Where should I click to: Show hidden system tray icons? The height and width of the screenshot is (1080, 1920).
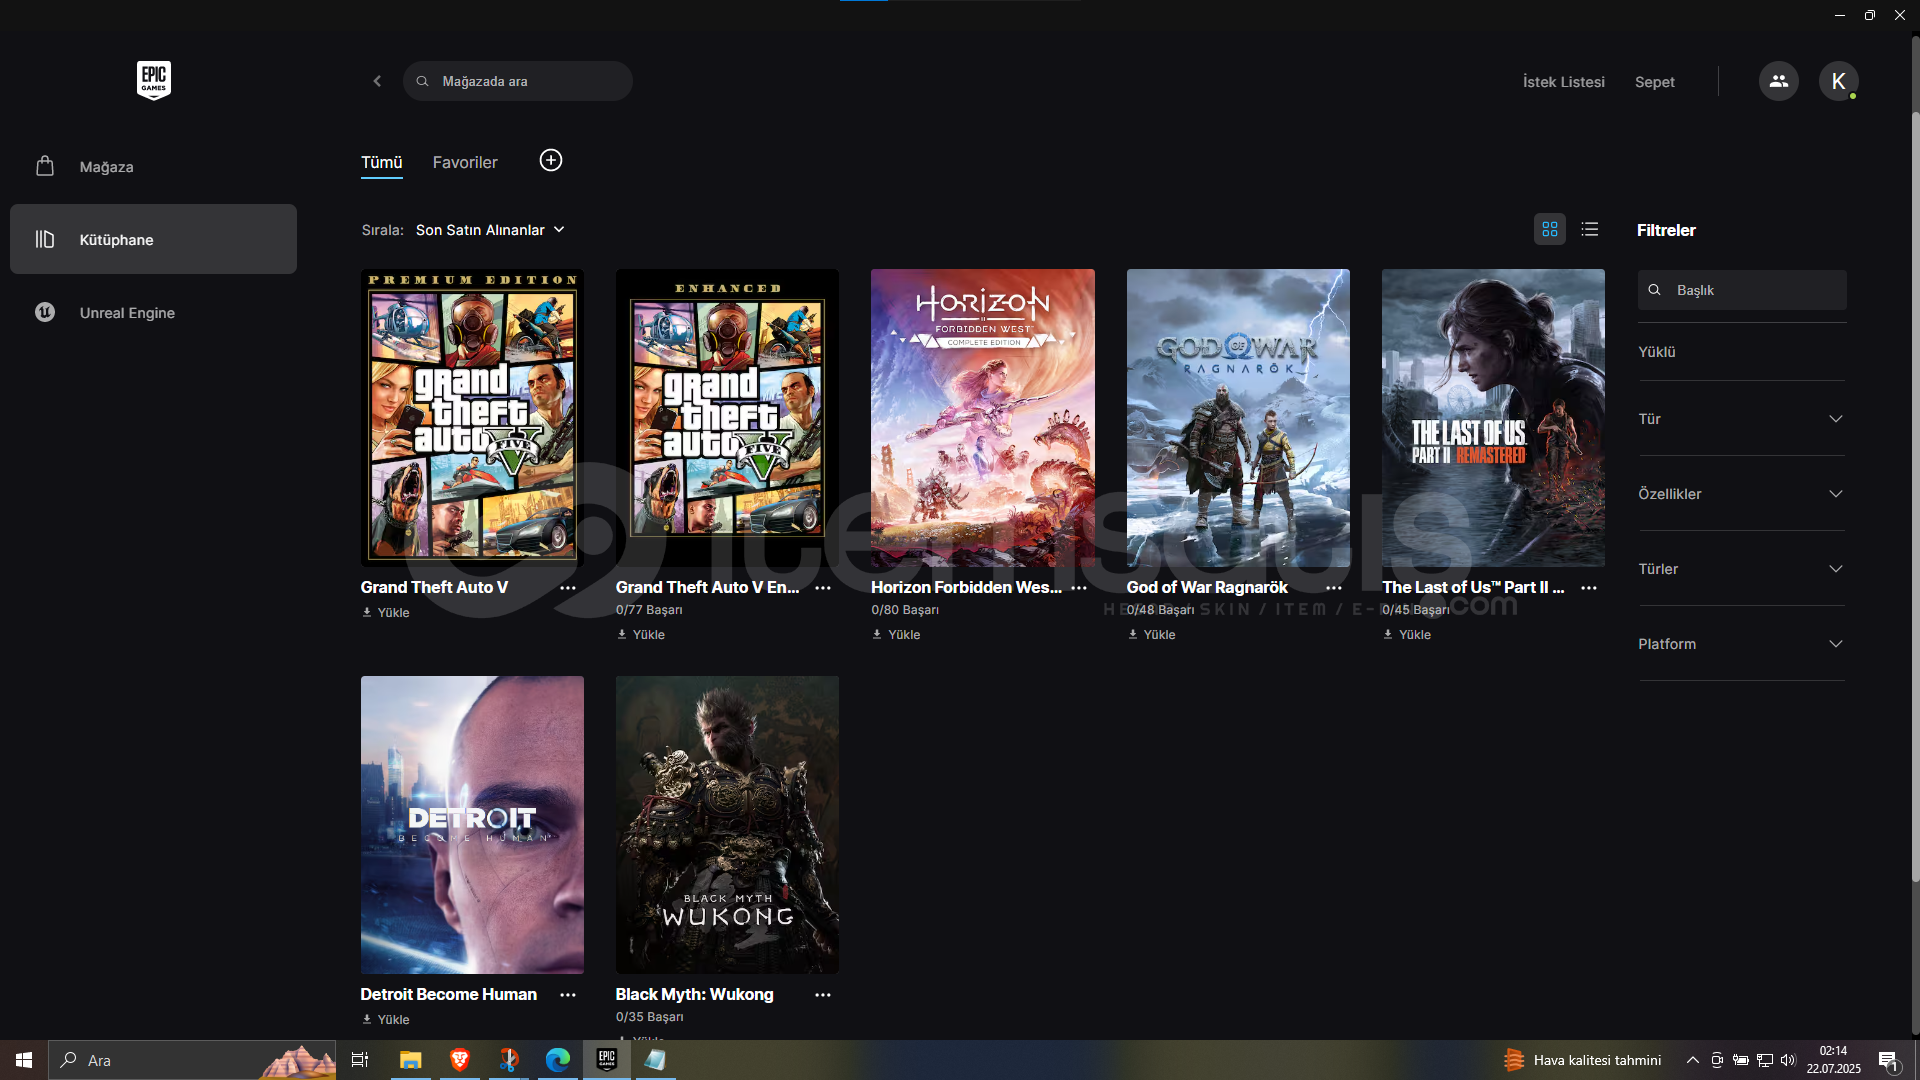point(1692,1060)
